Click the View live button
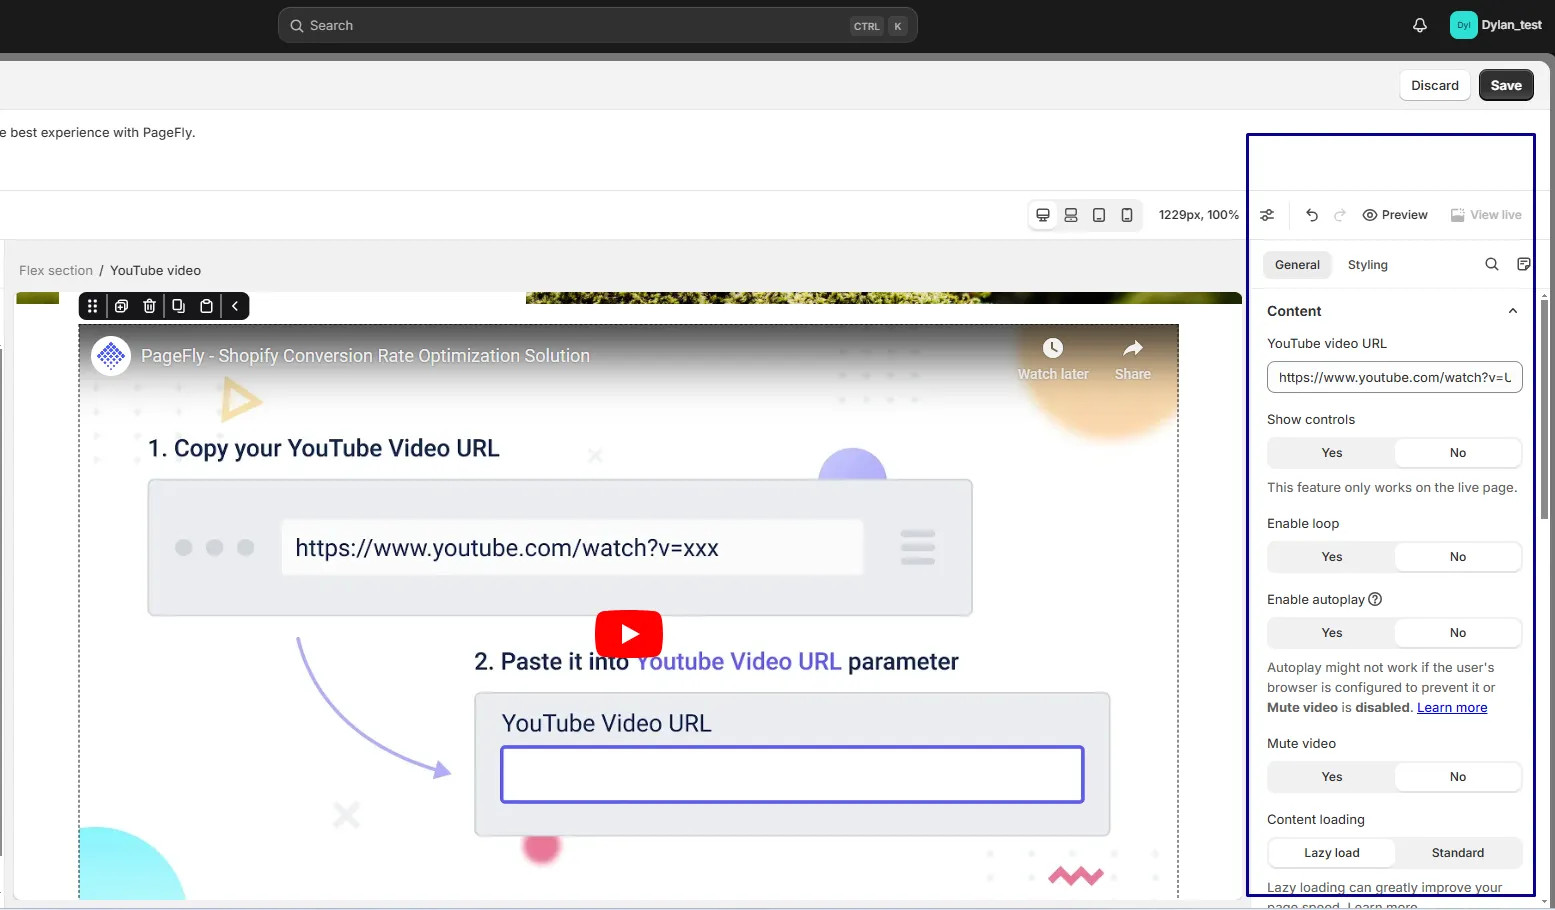Screen dimensions: 1555x910 1486,215
